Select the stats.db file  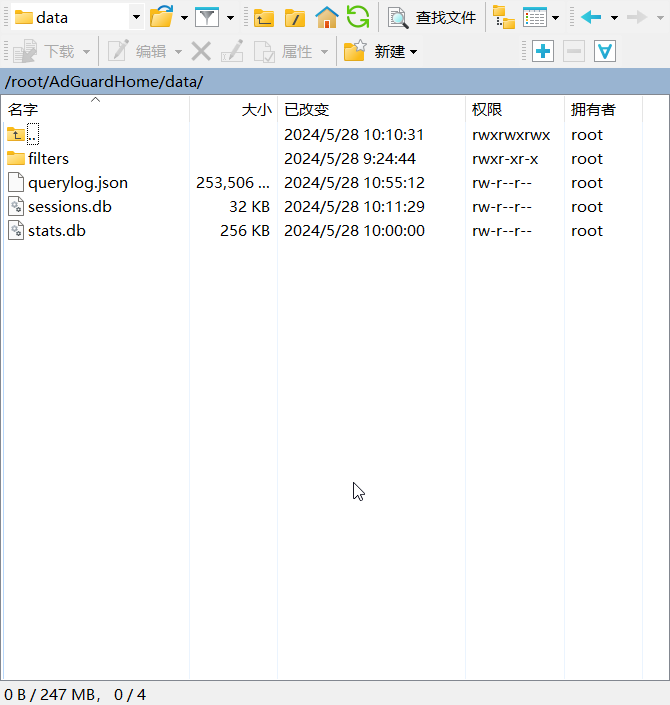(56, 230)
